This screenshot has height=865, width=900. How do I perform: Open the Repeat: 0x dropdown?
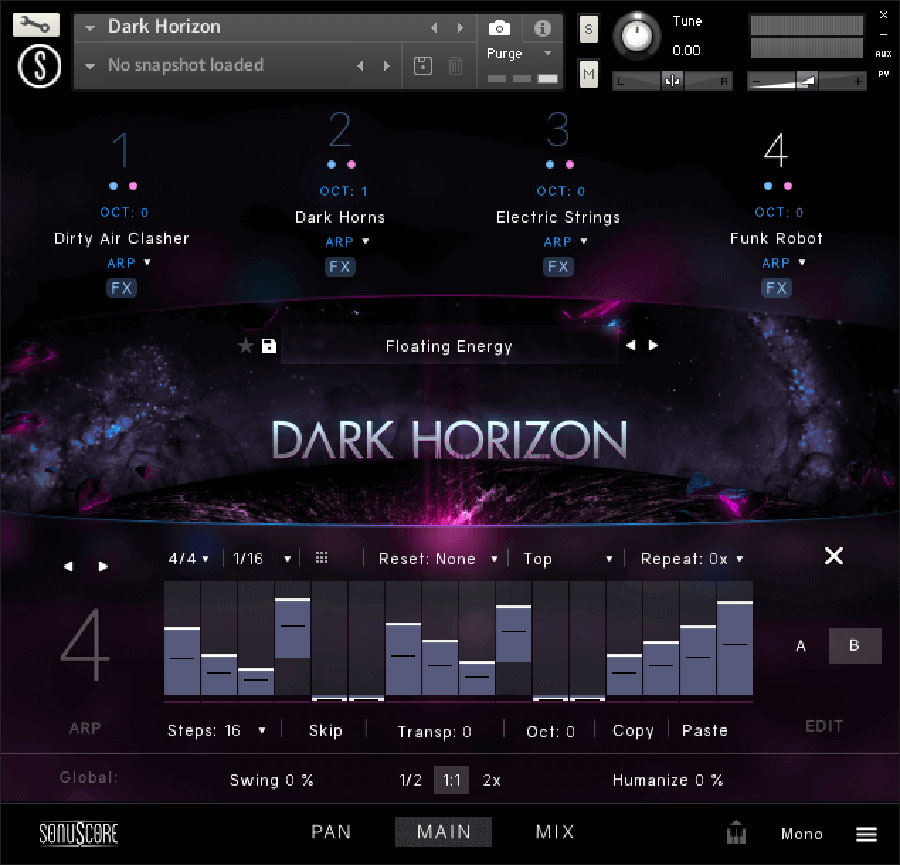point(692,558)
